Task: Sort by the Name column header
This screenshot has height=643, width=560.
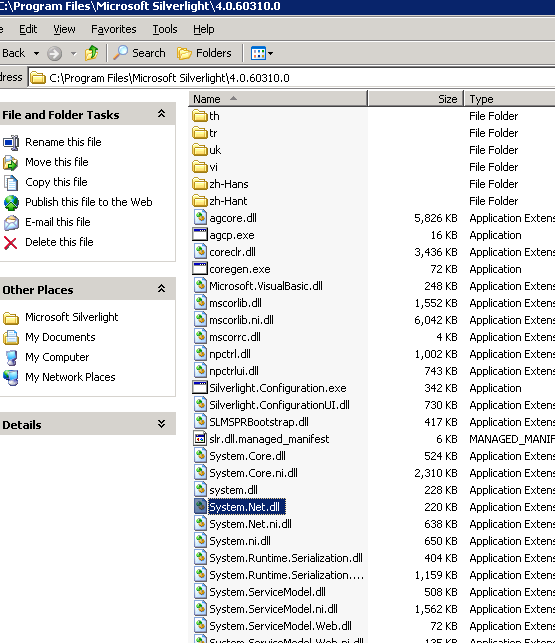Action: click(278, 99)
